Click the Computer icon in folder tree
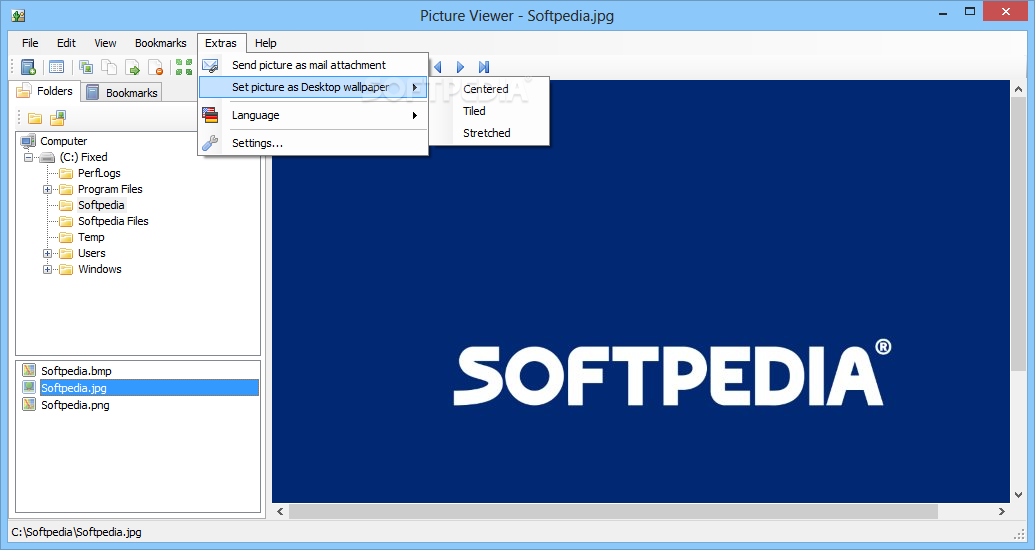This screenshot has width=1035, height=550. (x=28, y=141)
